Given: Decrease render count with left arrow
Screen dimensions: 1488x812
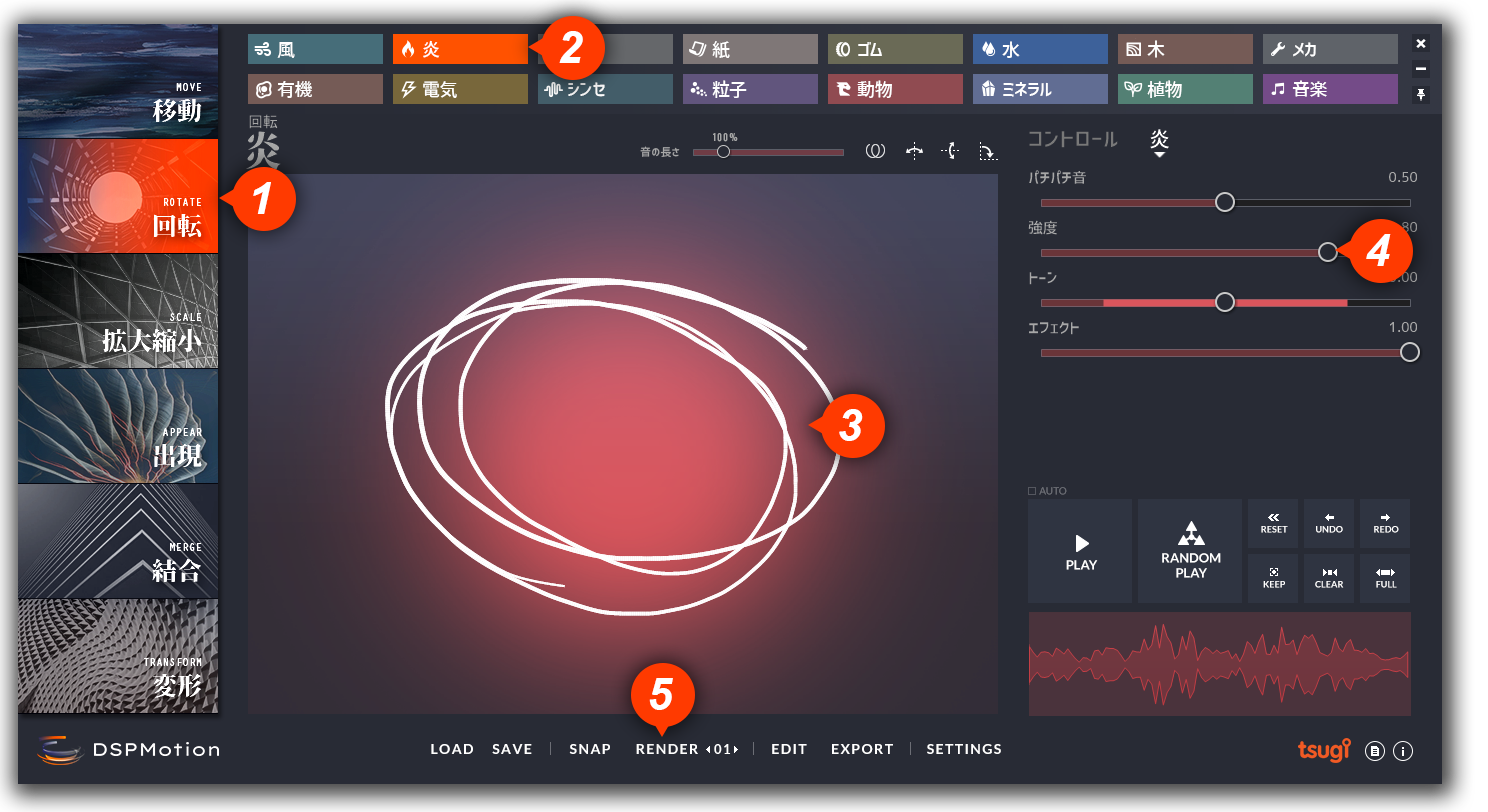Looking at the screenshot, I should coord(709,749).
